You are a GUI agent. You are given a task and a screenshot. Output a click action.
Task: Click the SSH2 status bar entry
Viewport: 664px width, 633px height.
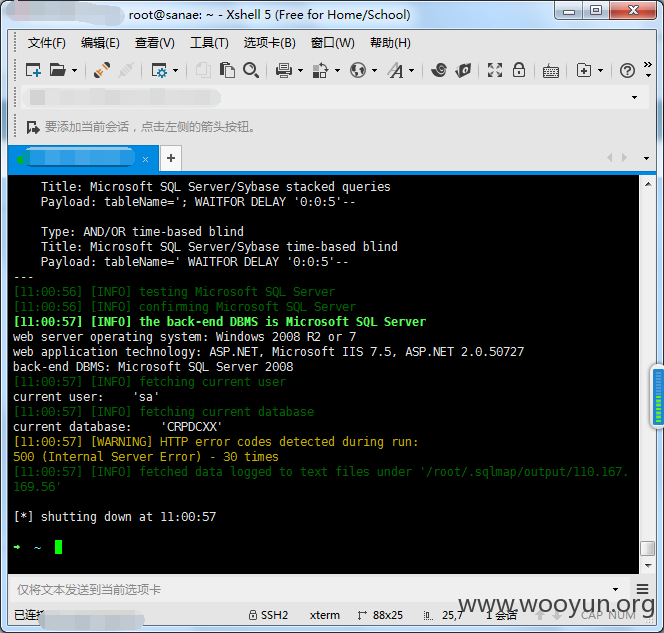pos(268,615)
